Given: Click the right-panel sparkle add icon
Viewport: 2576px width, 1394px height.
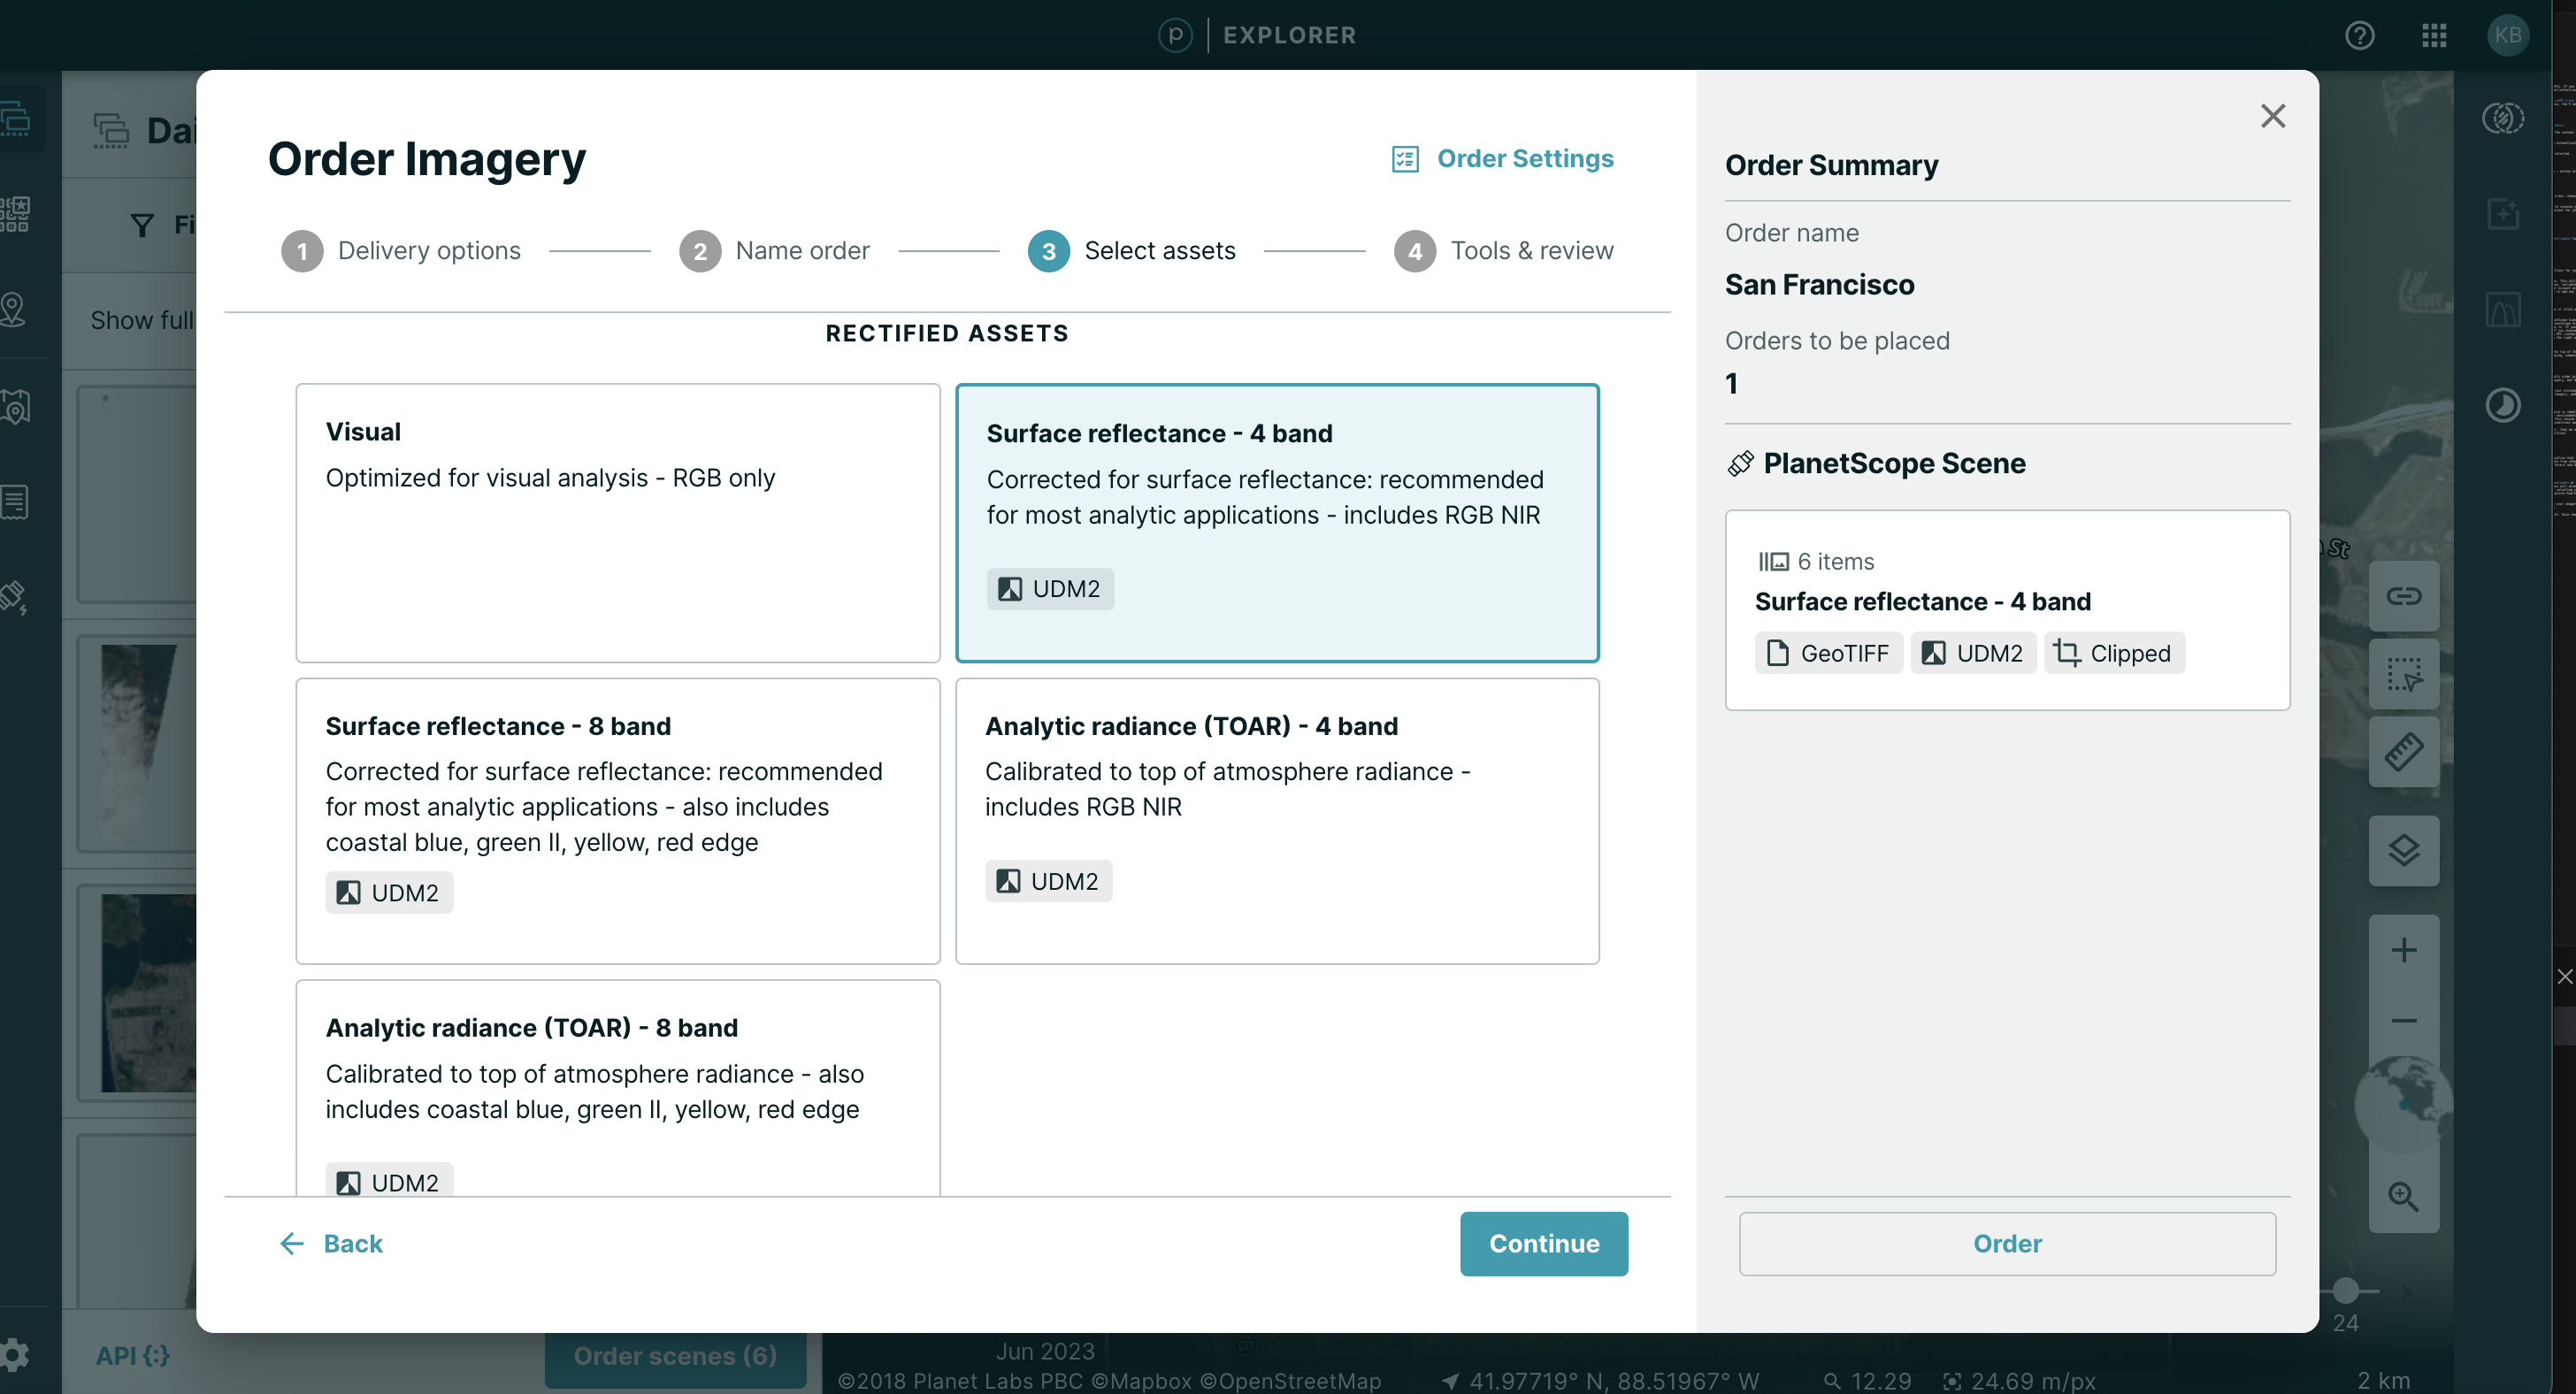Looking at the screenshot, I should [2503, 213].
